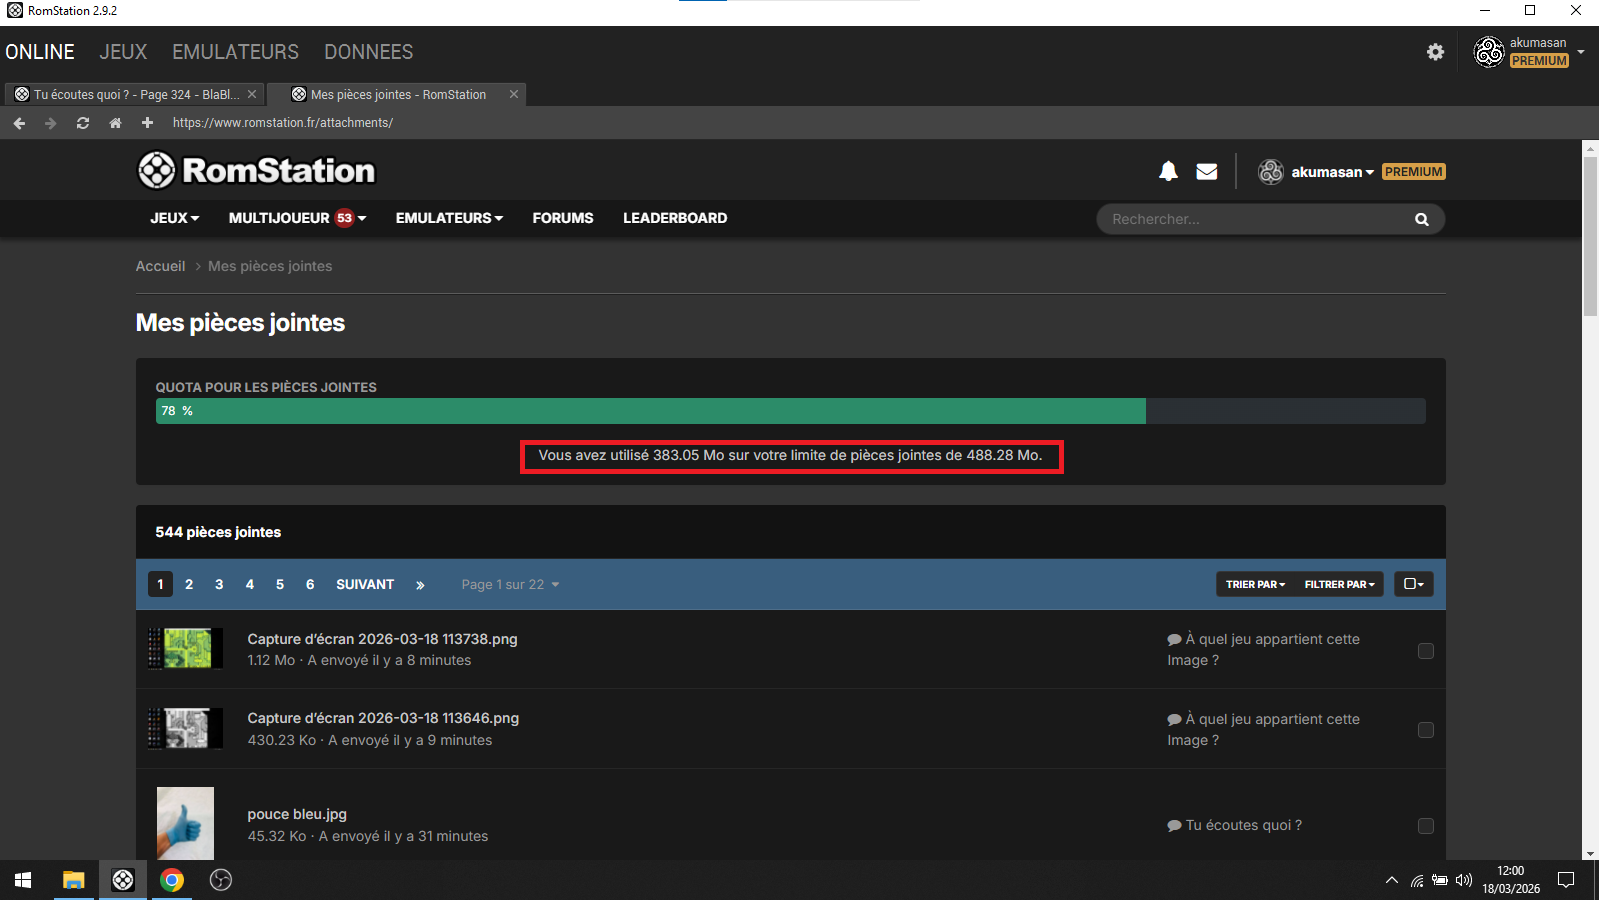Viewport: 1599px width, 900px height.
Task: Check the box for Capture d'écran 113738.png
Action: click(1425, 651)
